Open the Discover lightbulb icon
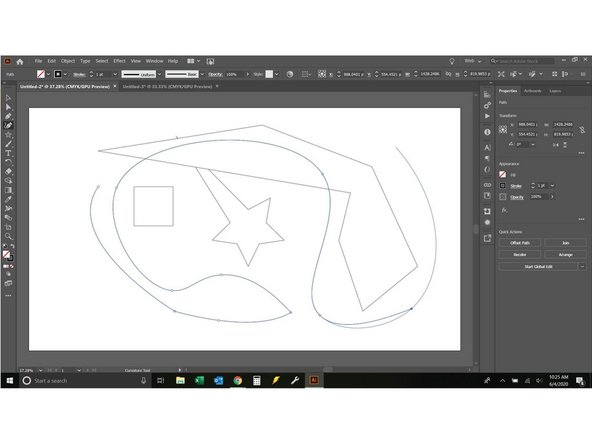This screenshot has width=592, height=444. [452, 61]
